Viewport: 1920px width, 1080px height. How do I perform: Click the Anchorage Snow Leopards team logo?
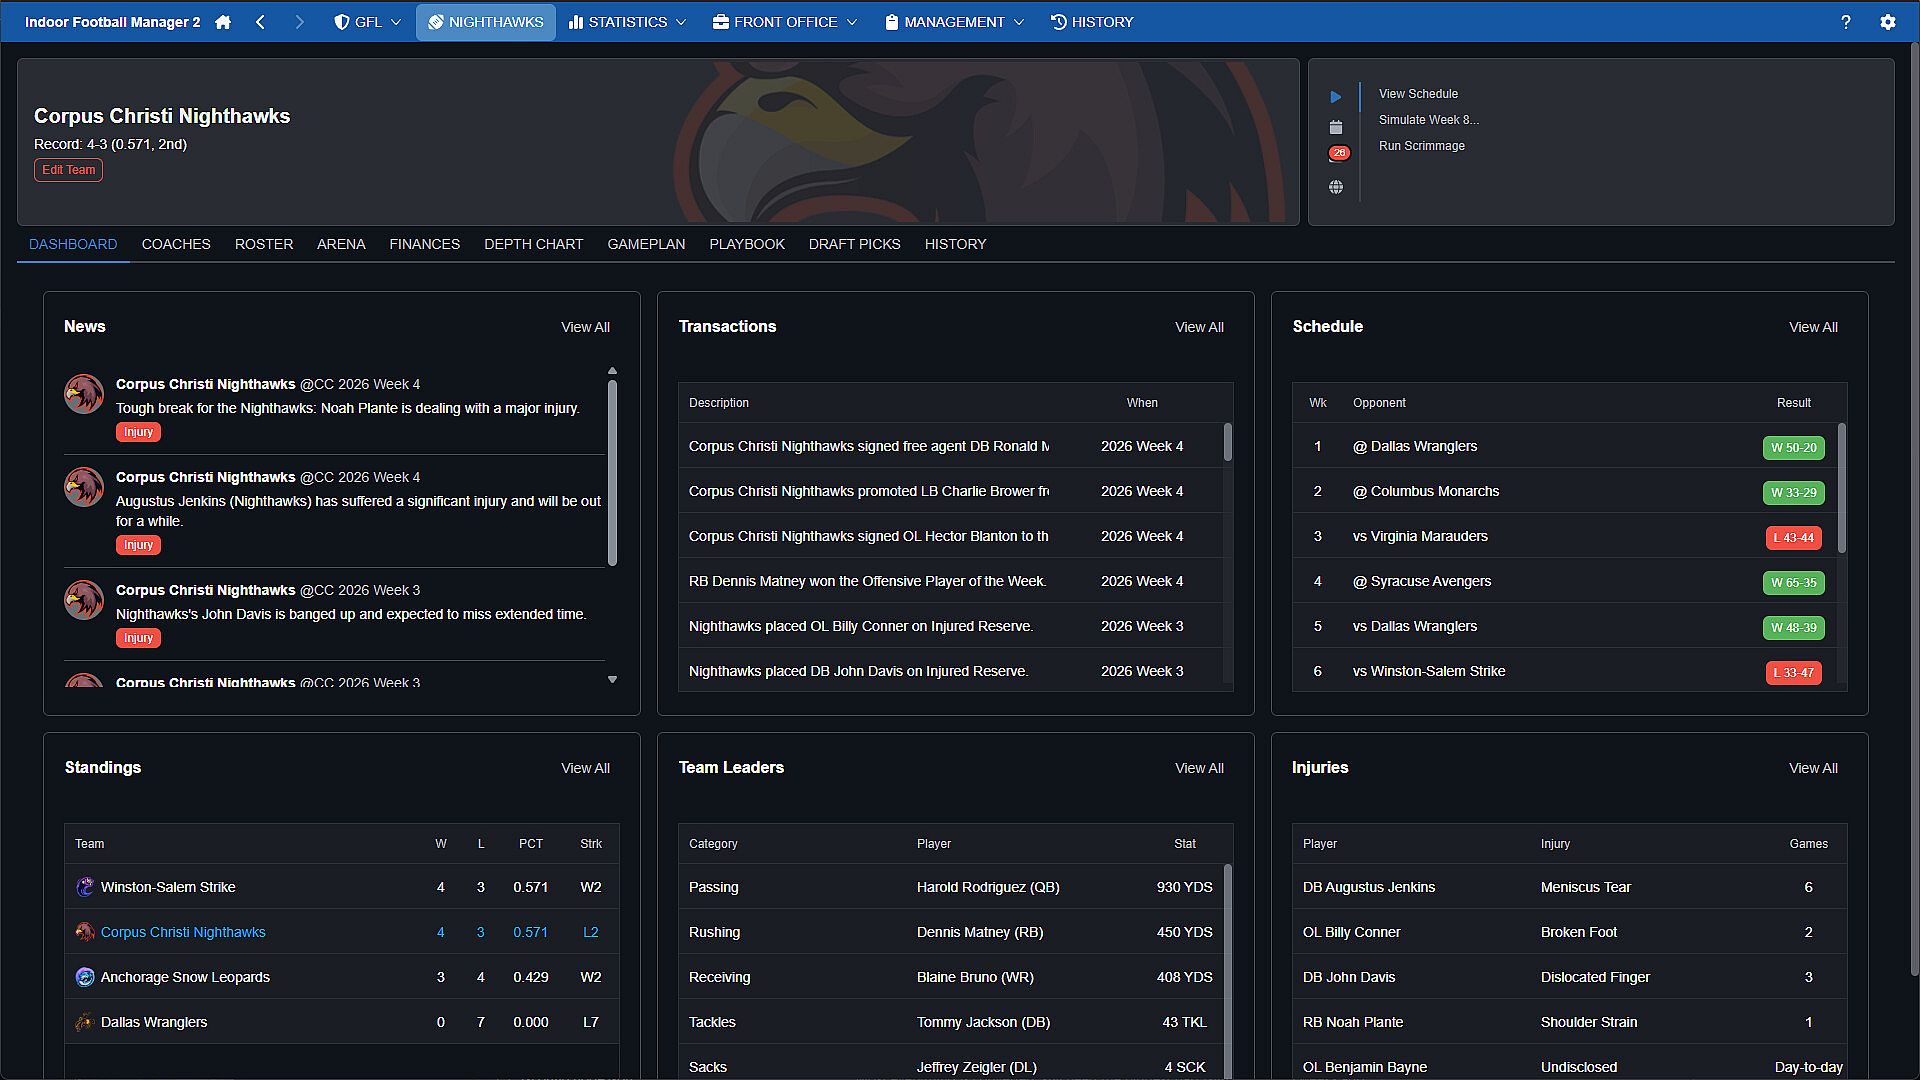[x=85, y=977]
